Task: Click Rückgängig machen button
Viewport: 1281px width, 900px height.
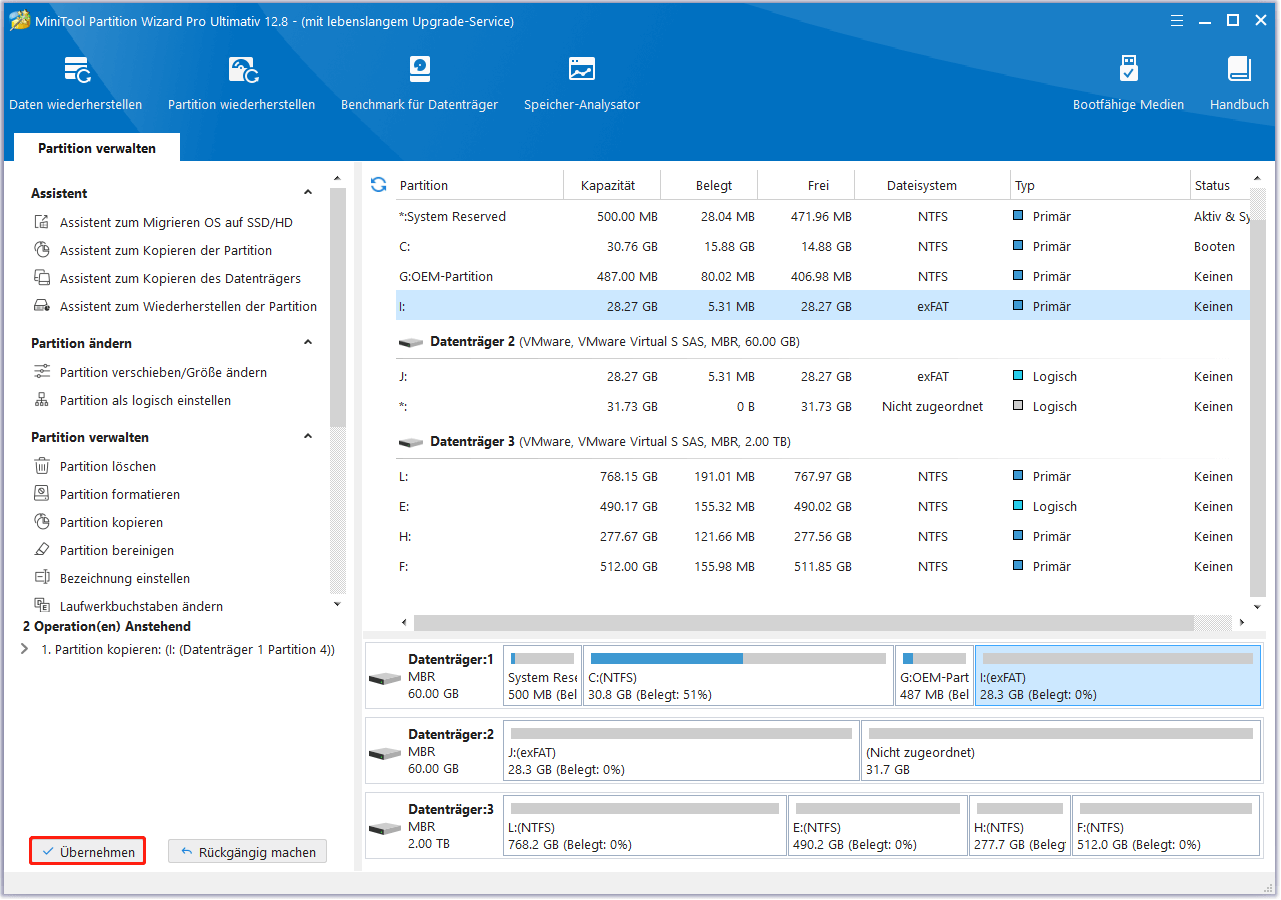Action: coord(247,852)
